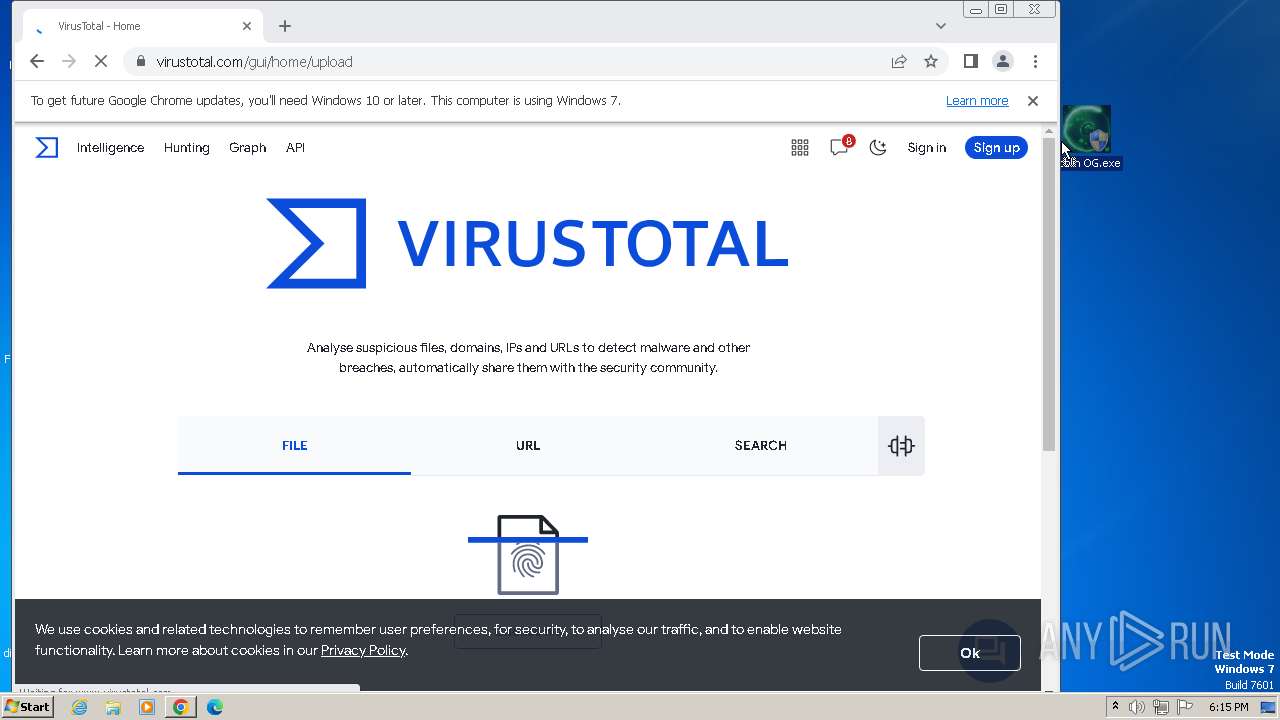
Task: Click the large VIRUSTOTAL logo banner
Action: point(527,243)
